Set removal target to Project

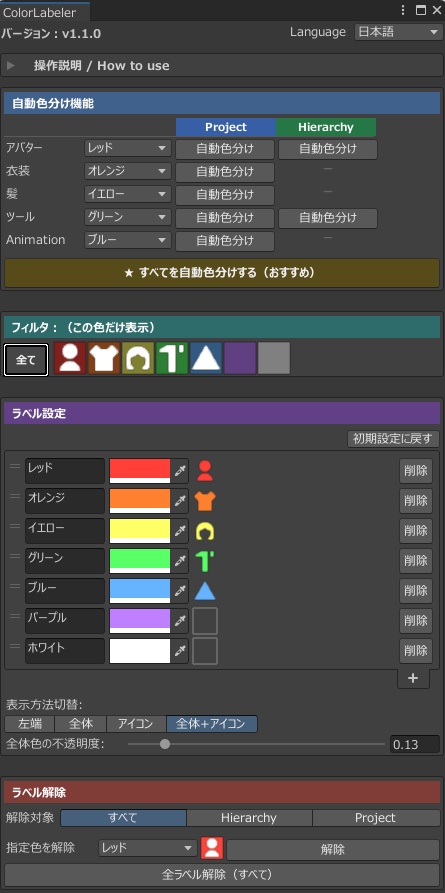(x=376, y=818)
